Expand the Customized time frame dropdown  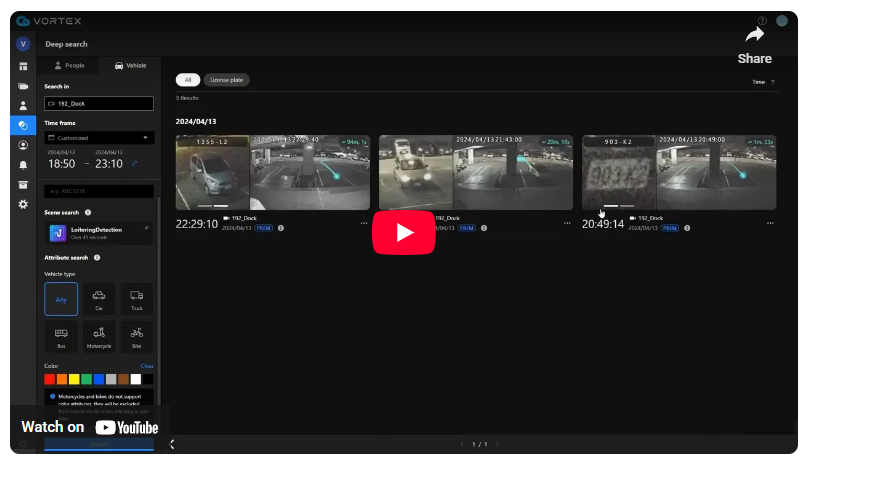point(99,138)
